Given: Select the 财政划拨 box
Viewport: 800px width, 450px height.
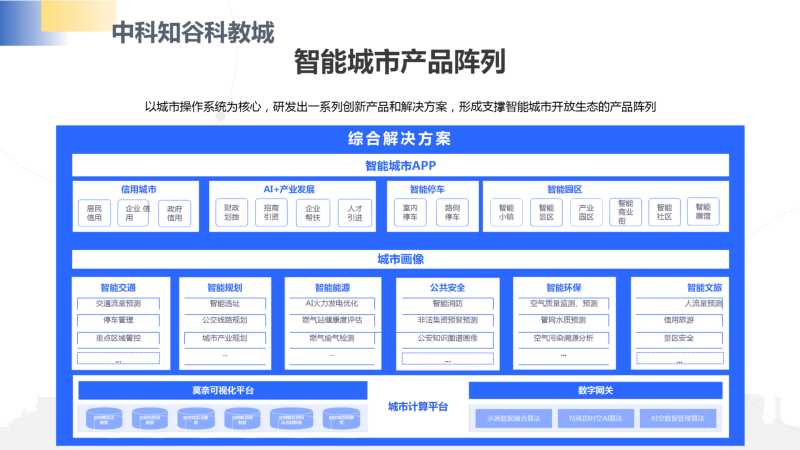Looking at the screenshot, I should coord(232,212).
